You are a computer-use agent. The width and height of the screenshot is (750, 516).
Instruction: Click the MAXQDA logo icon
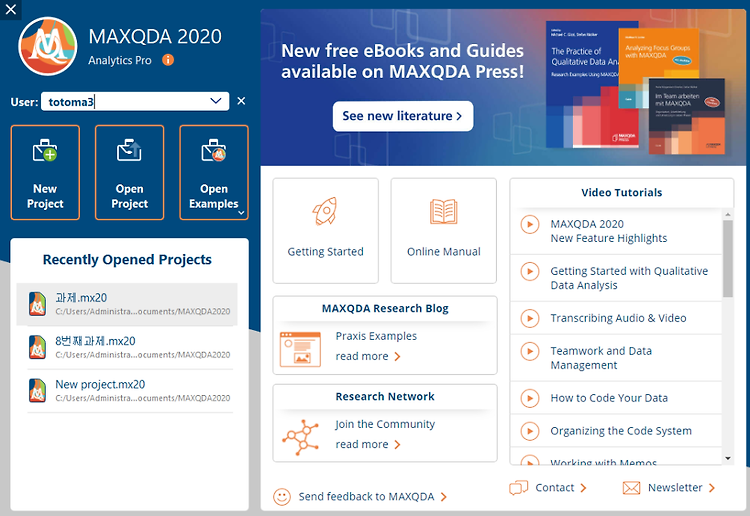coord(48,46)
